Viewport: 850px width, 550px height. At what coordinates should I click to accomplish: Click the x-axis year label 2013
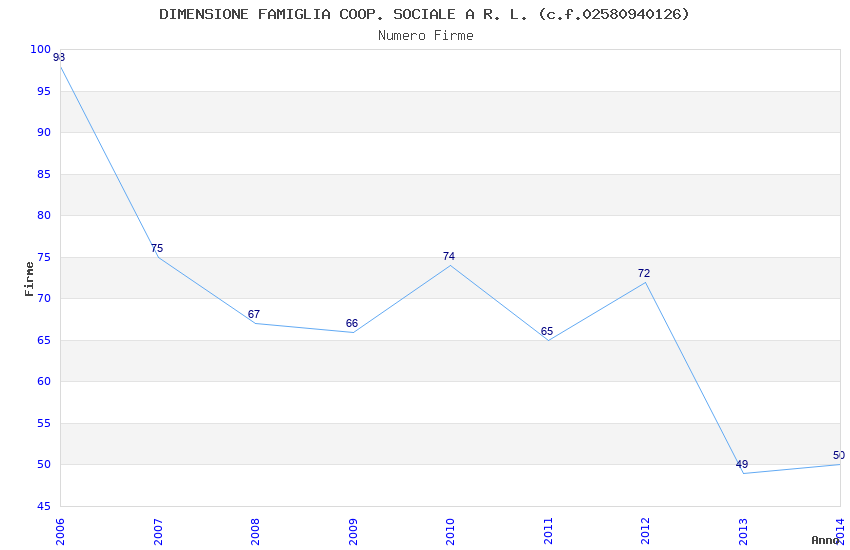[x=743, y=532]
